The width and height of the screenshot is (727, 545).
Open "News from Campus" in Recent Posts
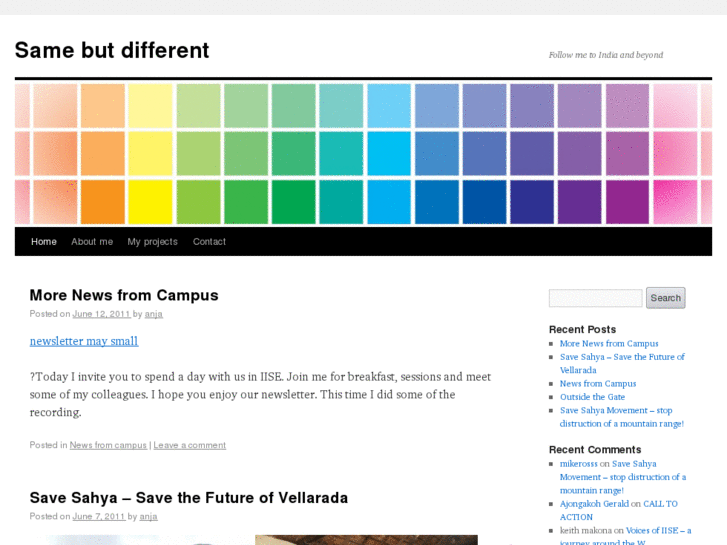coord(598,384)
